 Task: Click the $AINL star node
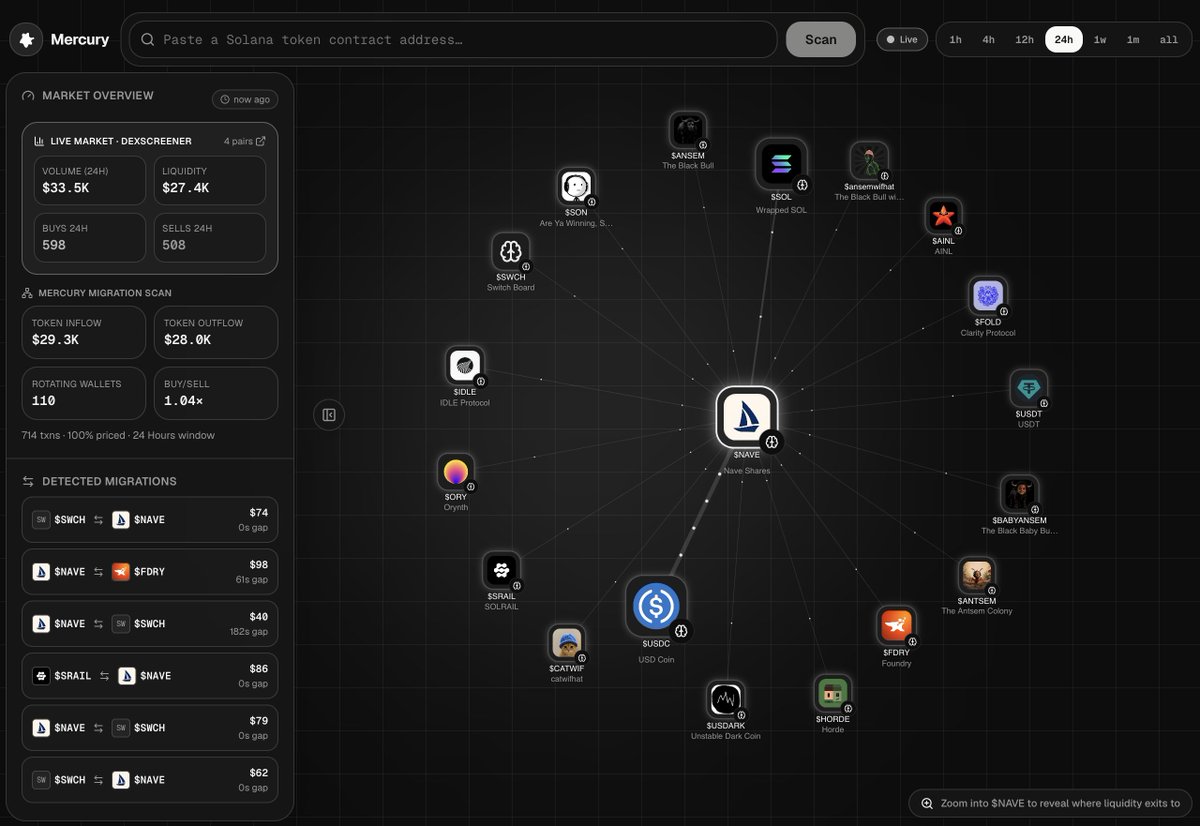point(943,216)
